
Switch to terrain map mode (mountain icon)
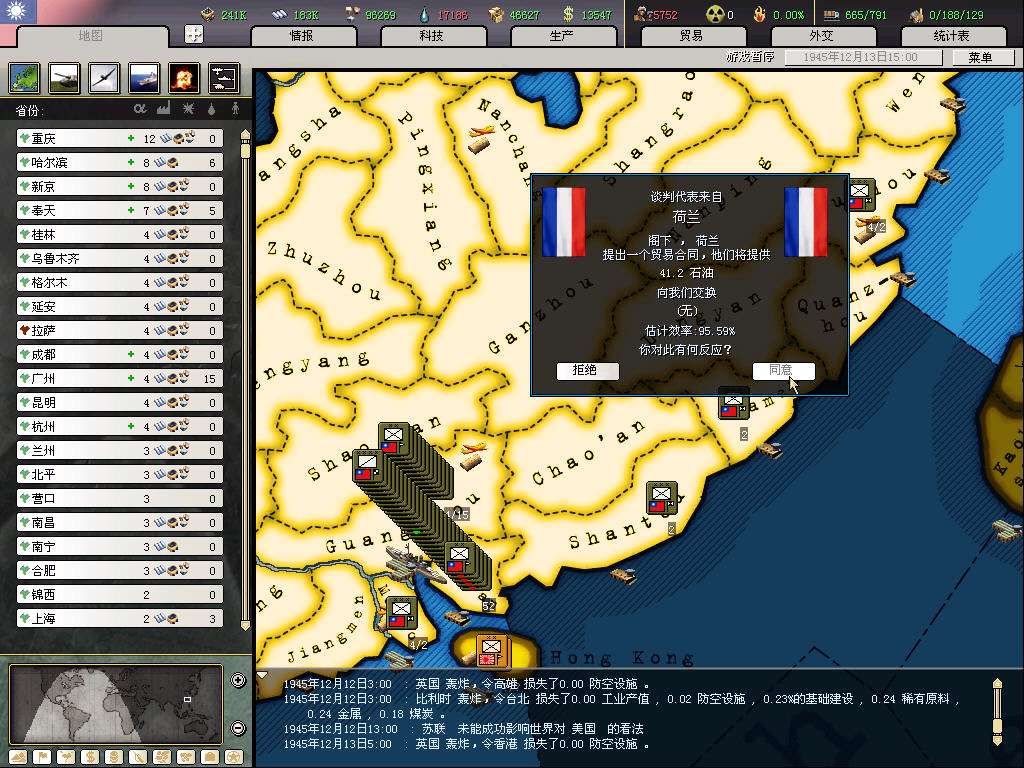tap(18, 758)
